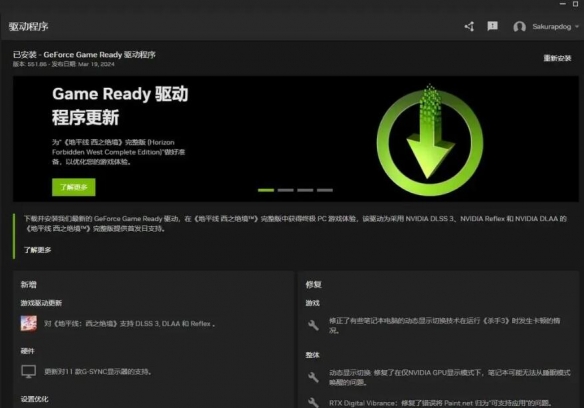Maximize the window
This screenshot has width=584, height=408.
[575, 4]
